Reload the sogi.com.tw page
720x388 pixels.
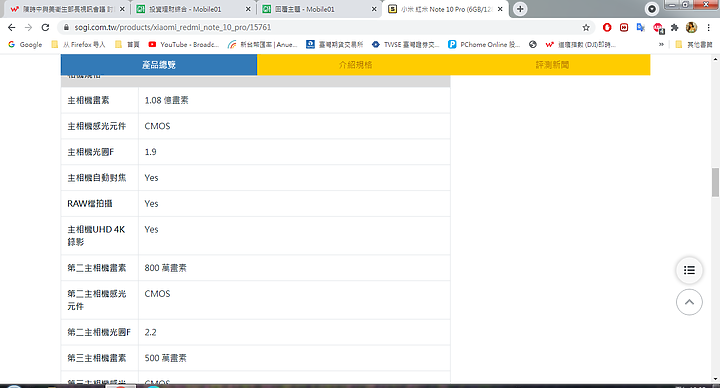tap(45, 28)
